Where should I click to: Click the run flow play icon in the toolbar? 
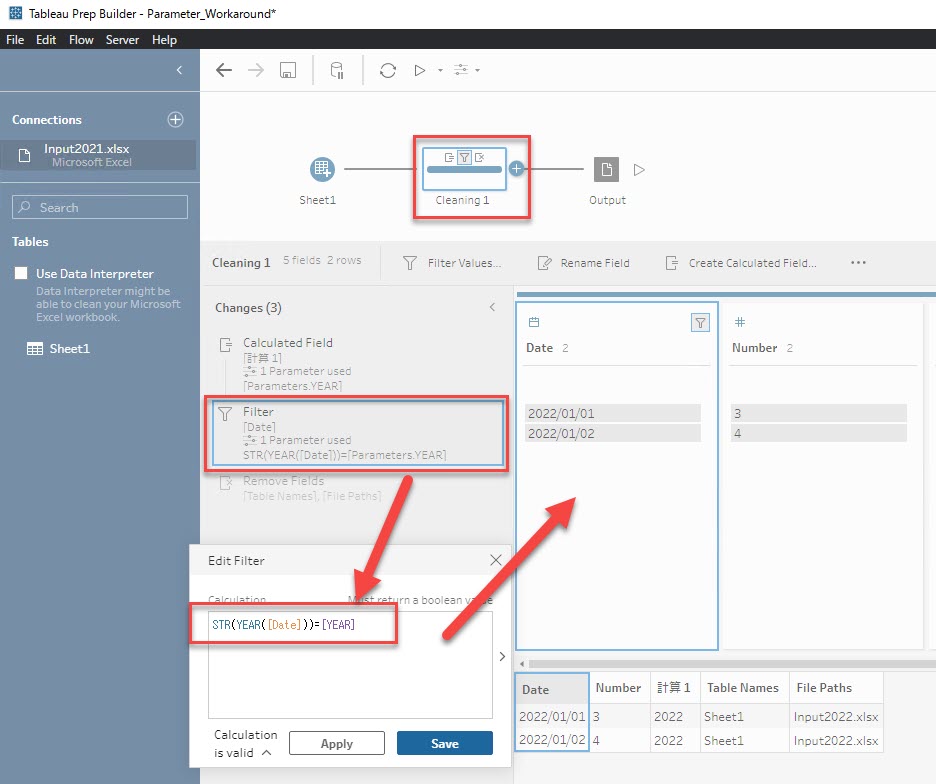420,70
